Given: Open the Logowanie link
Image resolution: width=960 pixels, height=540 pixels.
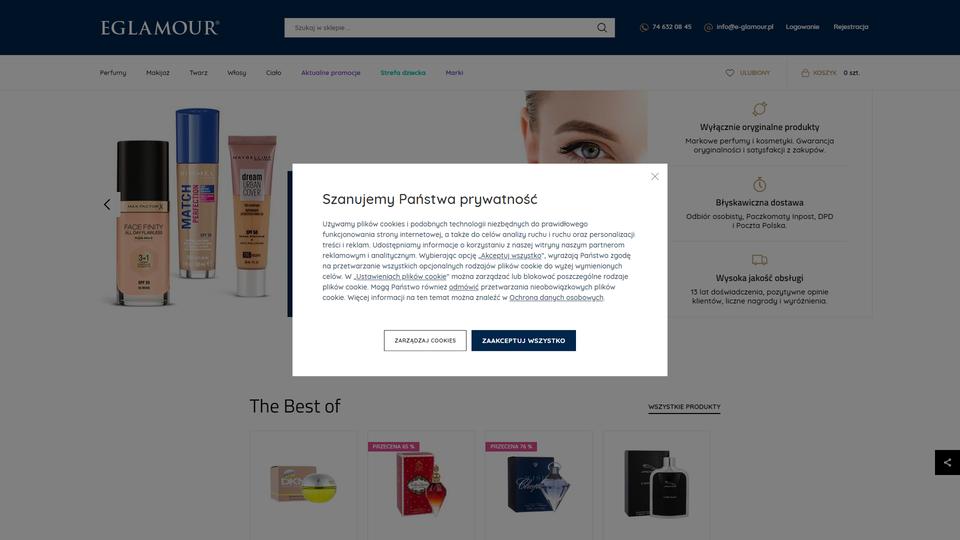Looking at the screenshot, I should tap(802, 27).
